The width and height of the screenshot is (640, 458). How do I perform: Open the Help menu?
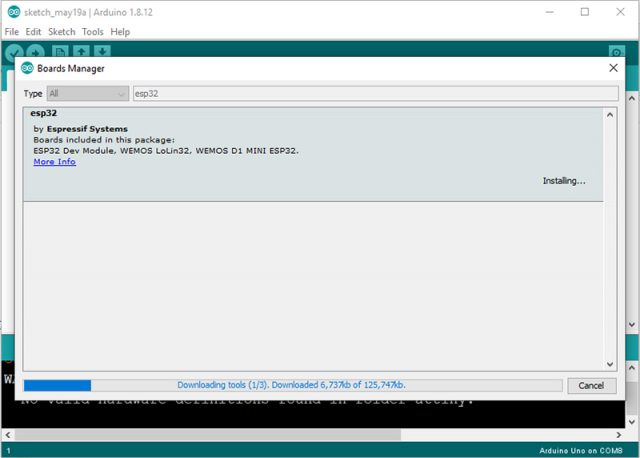coord(120,32)
